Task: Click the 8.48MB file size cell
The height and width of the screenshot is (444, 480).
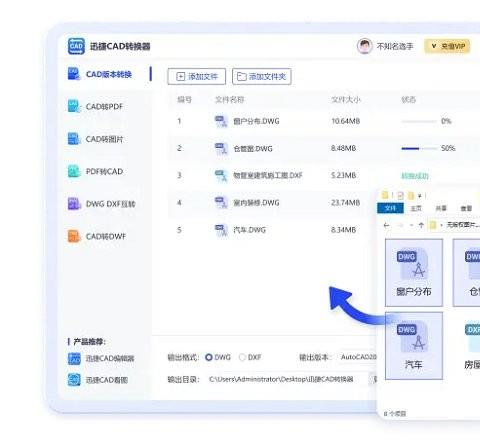Action: (343, 148)
